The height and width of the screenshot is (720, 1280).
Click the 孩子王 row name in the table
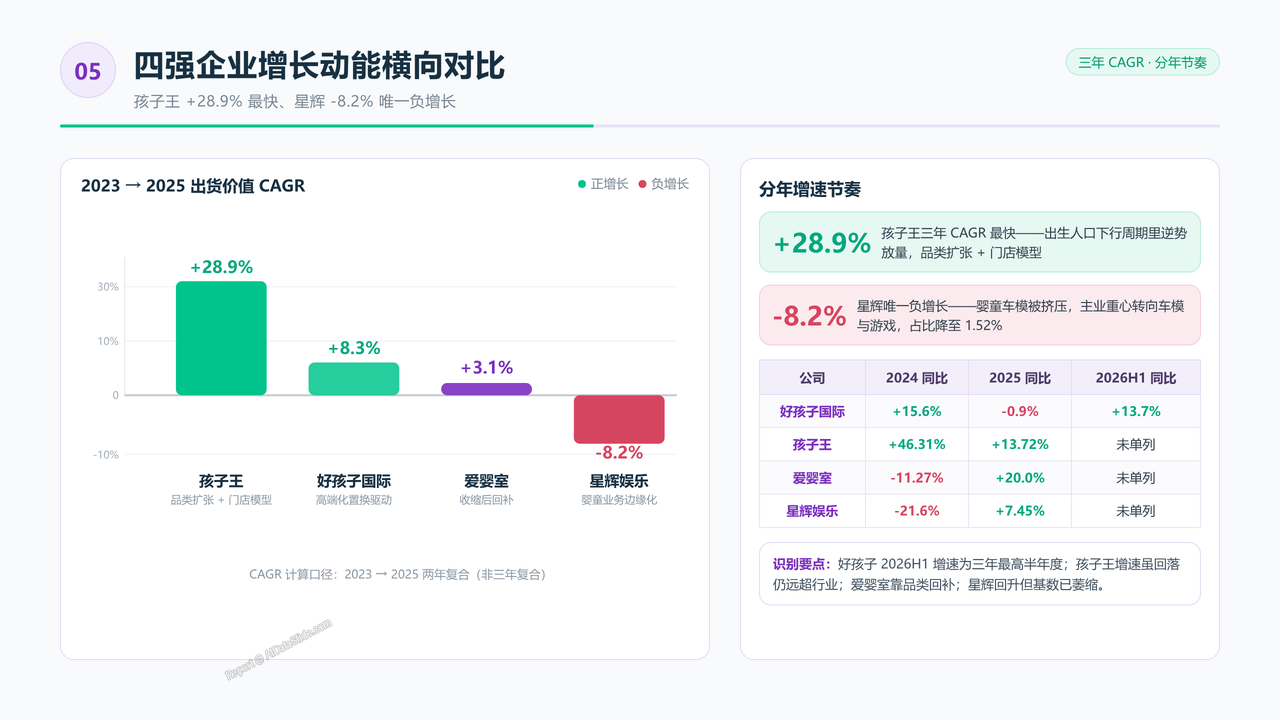tap(812, 444)
